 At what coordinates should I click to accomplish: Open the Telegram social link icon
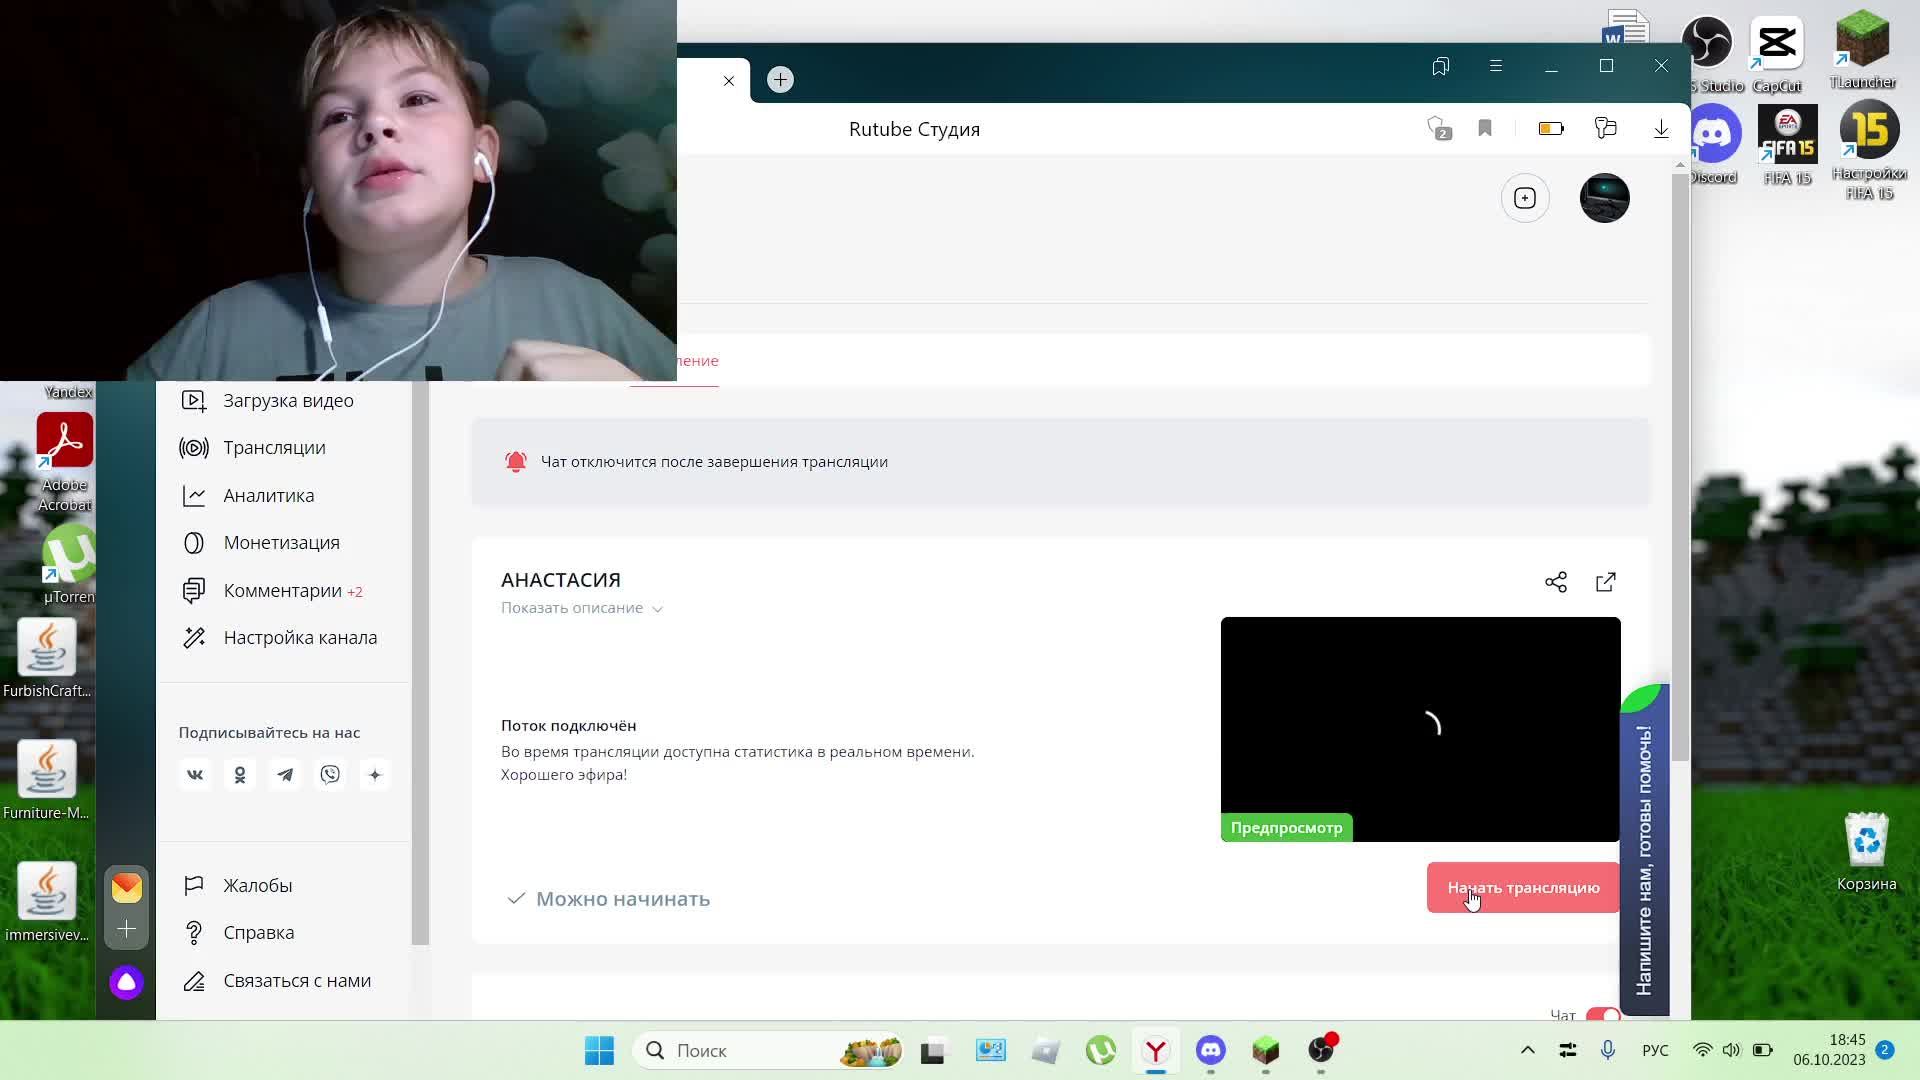tap(285, 775)
